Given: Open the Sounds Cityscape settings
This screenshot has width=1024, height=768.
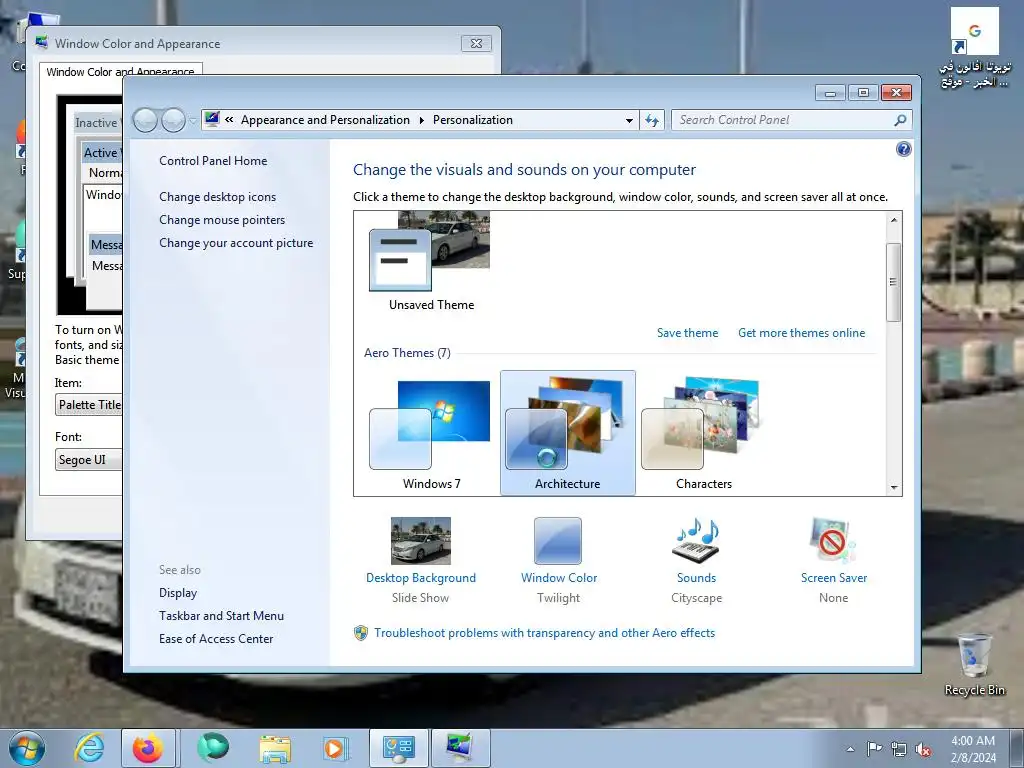Looking at the screenshot, I should 696,560.
